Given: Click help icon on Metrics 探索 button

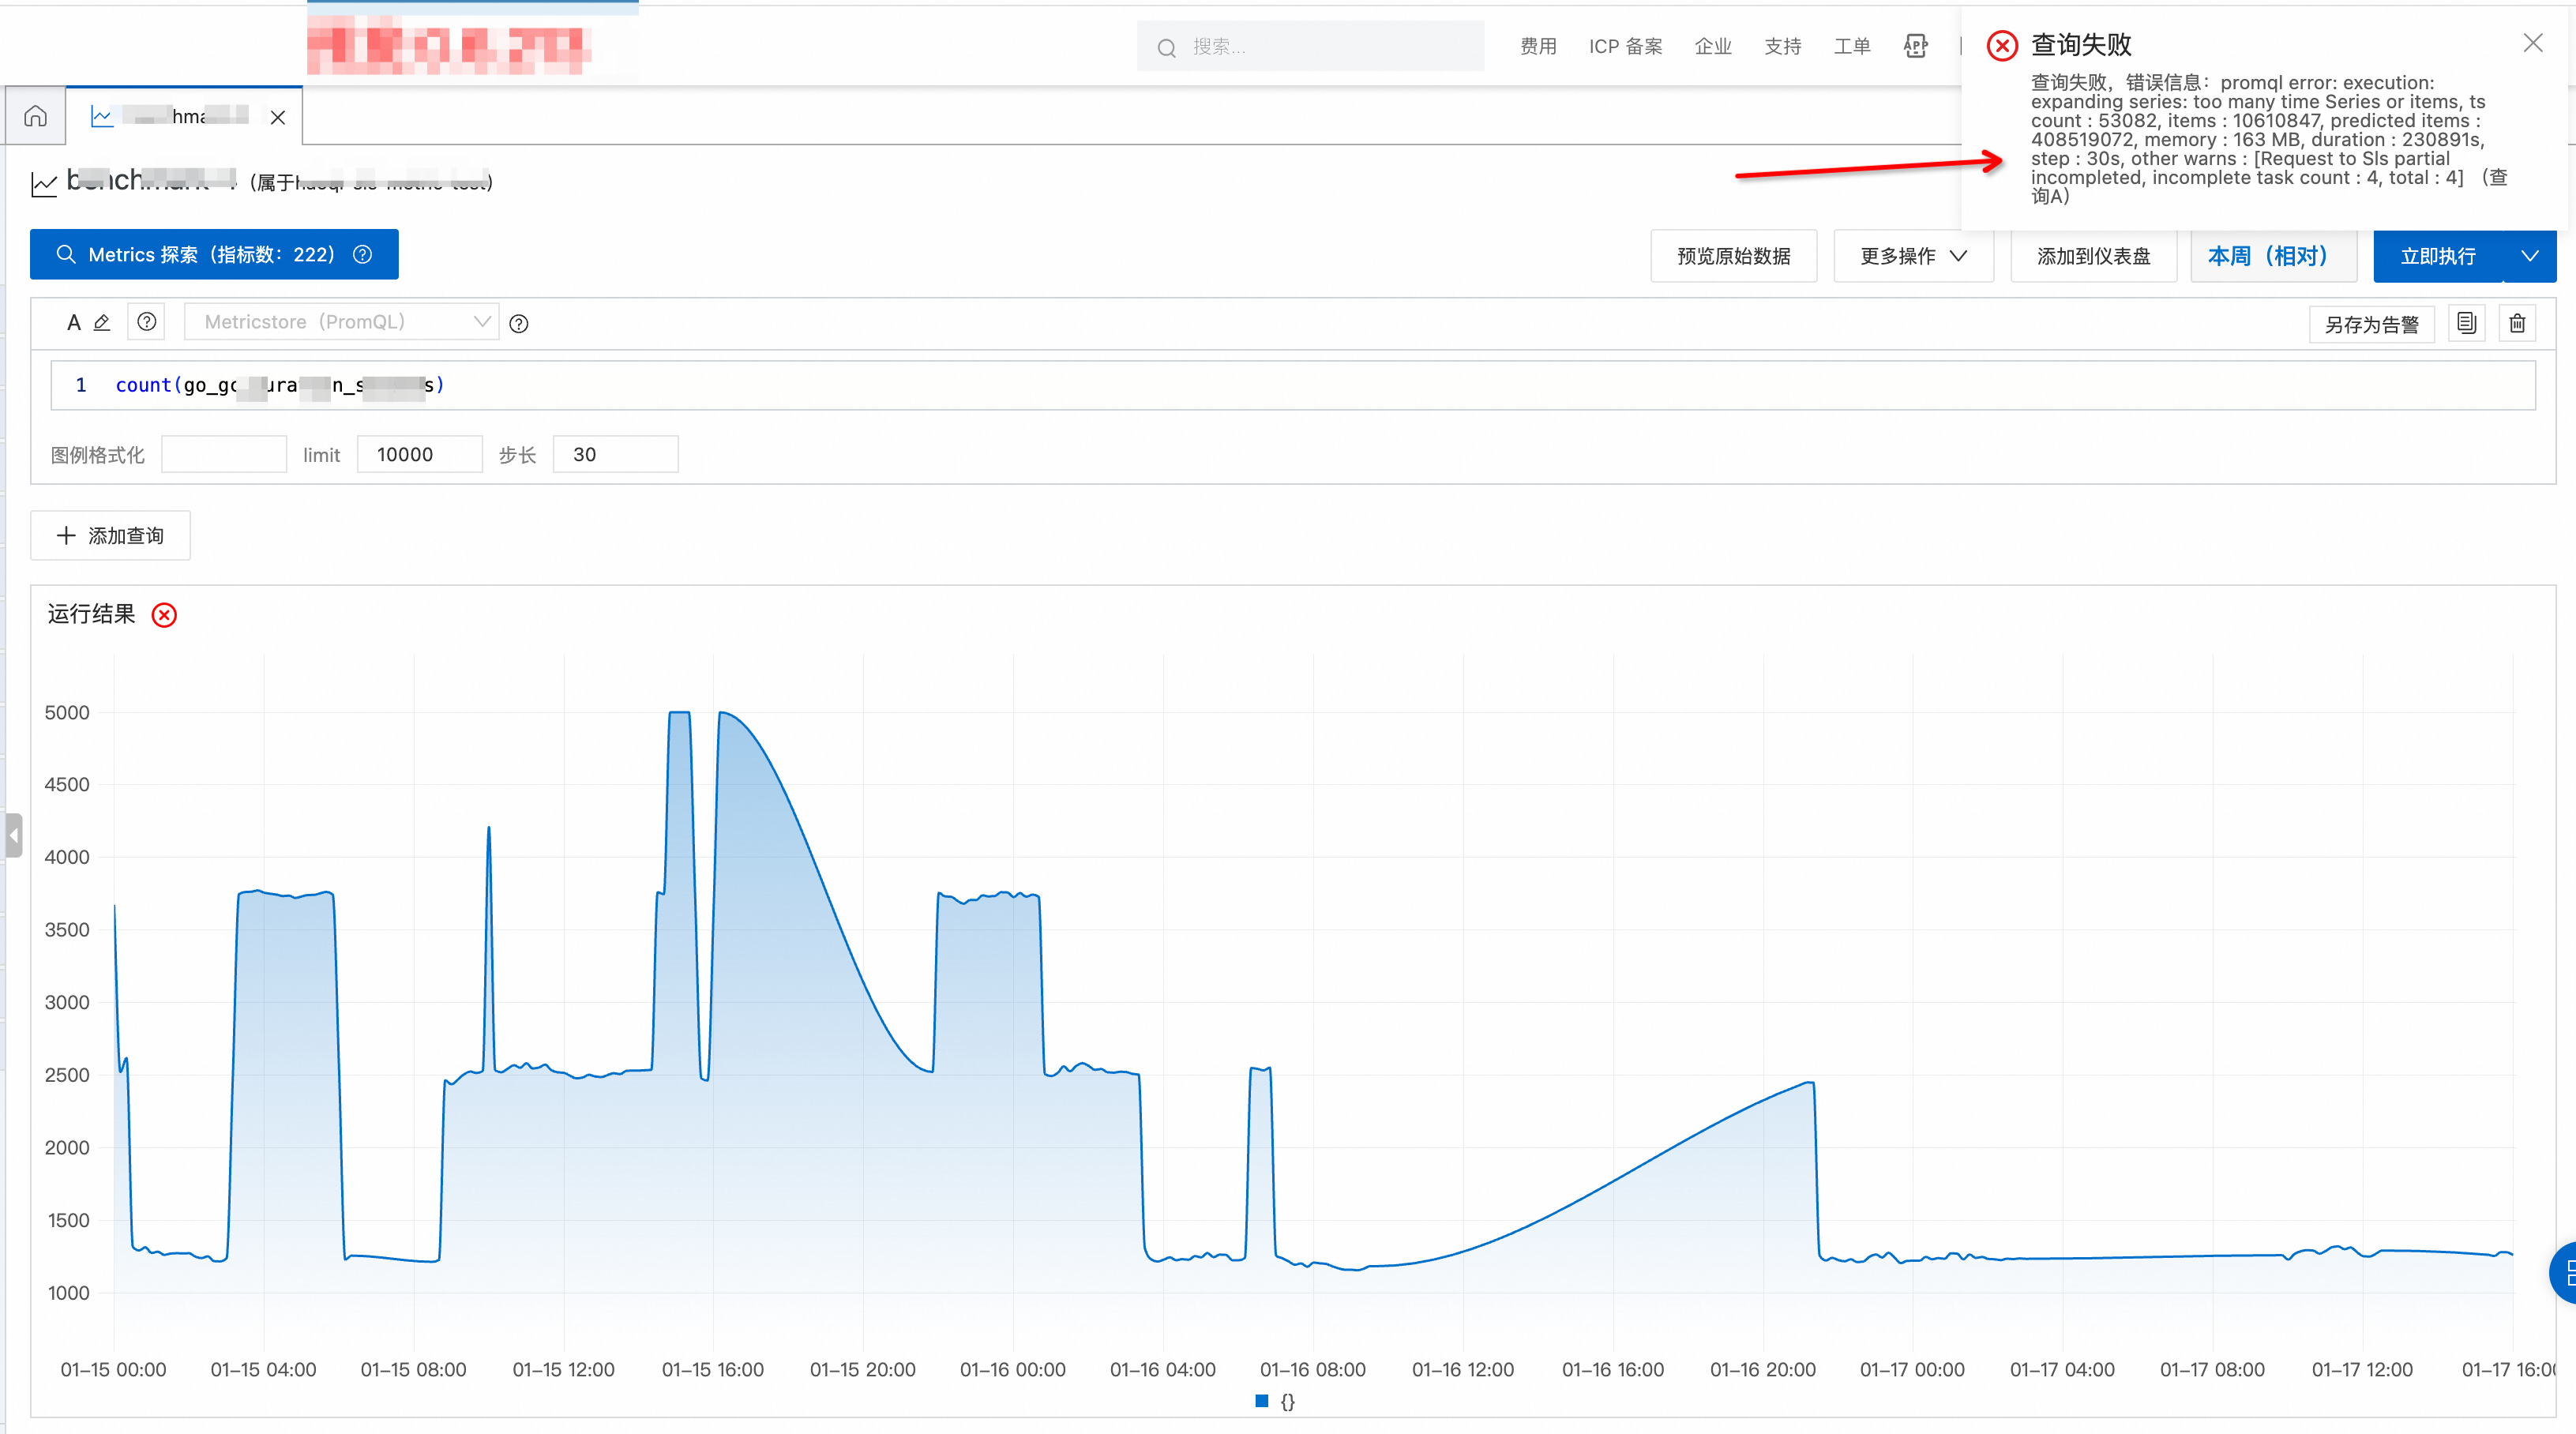Looking at the screenshot, I should pyautogui.click(x=363, y=254).
